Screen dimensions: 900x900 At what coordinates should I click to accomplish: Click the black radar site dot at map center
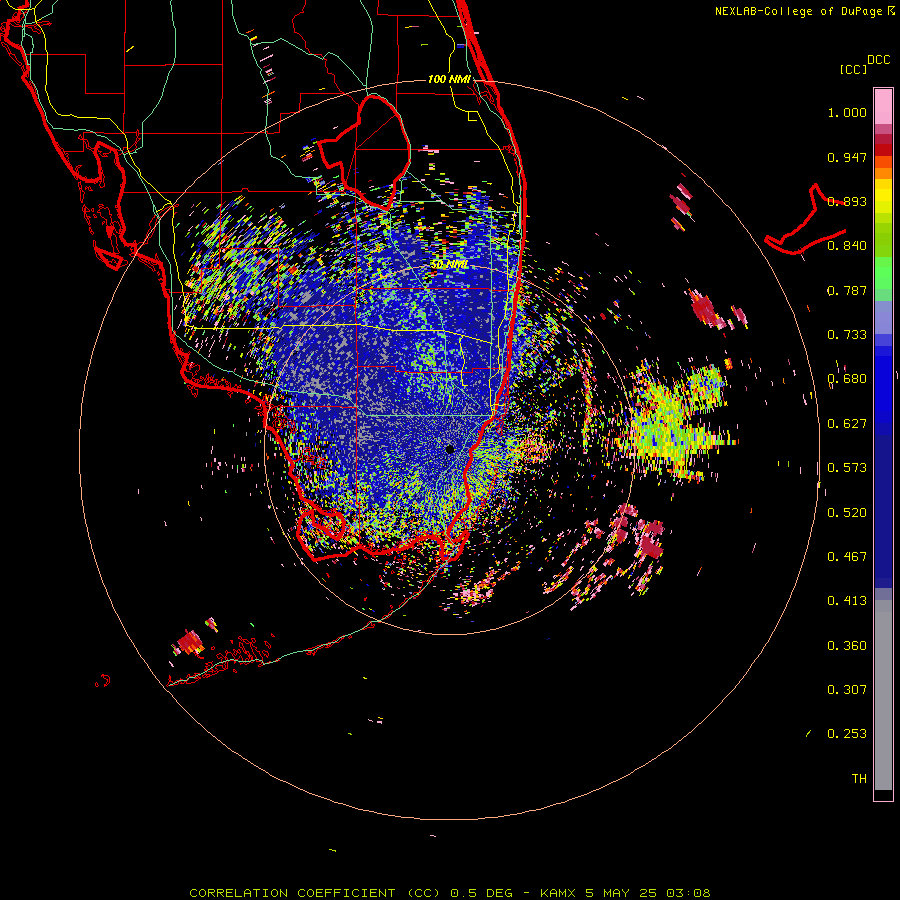click(450, 449)
